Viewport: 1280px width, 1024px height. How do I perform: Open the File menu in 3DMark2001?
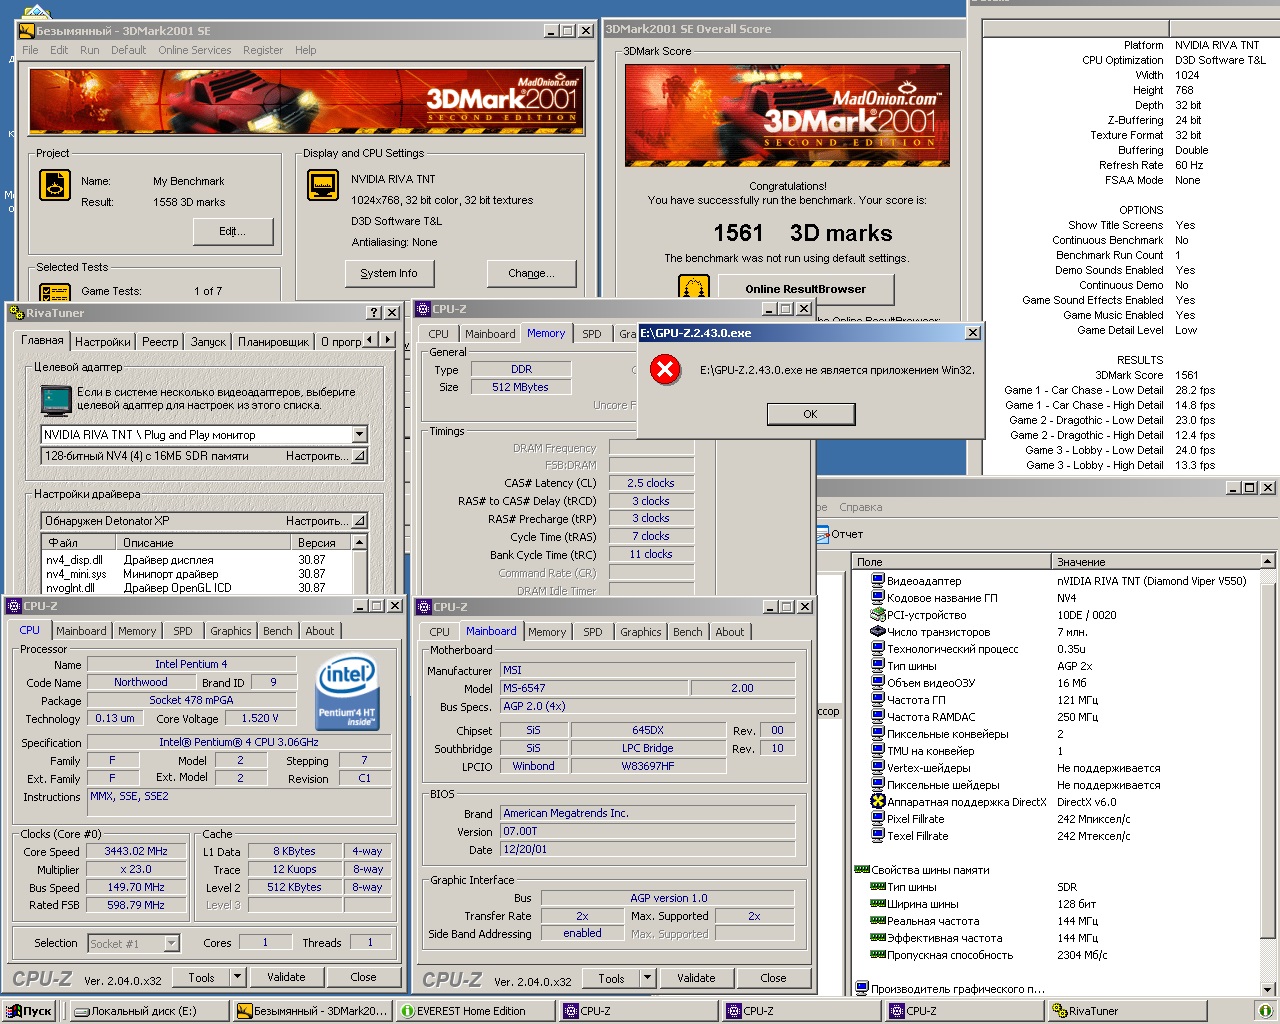30,50
